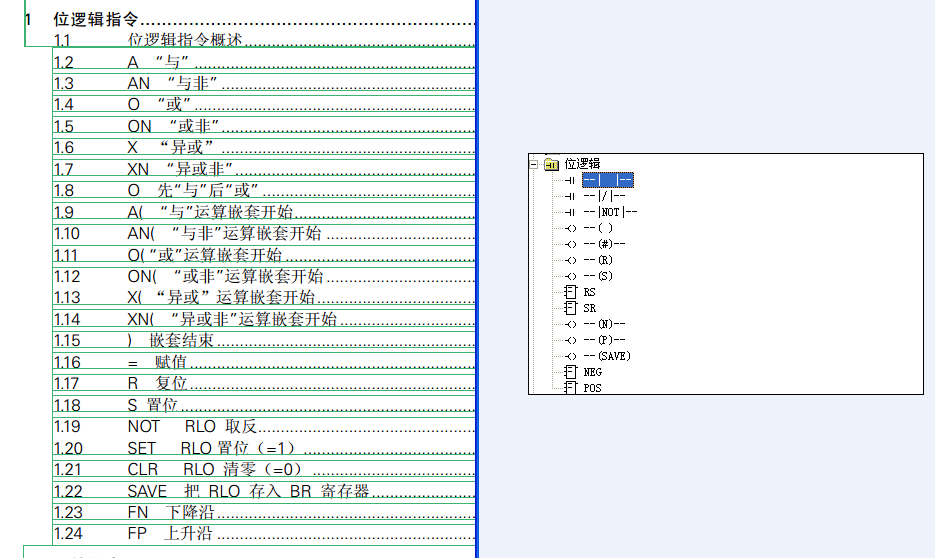The image size is (935, 558).
Task: Click the normally closed contact --|/|-- icon
Action: 570,196
